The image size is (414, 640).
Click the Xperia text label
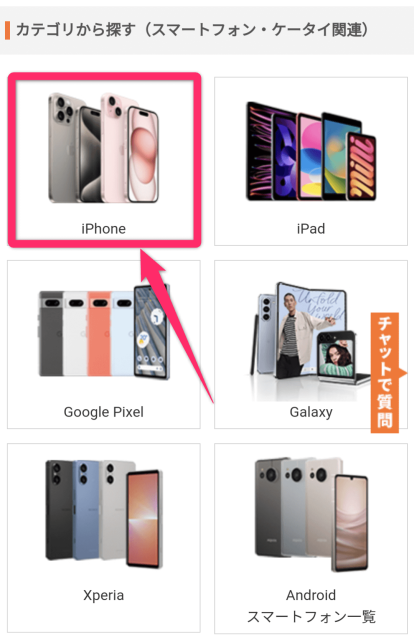coord(104,595)
